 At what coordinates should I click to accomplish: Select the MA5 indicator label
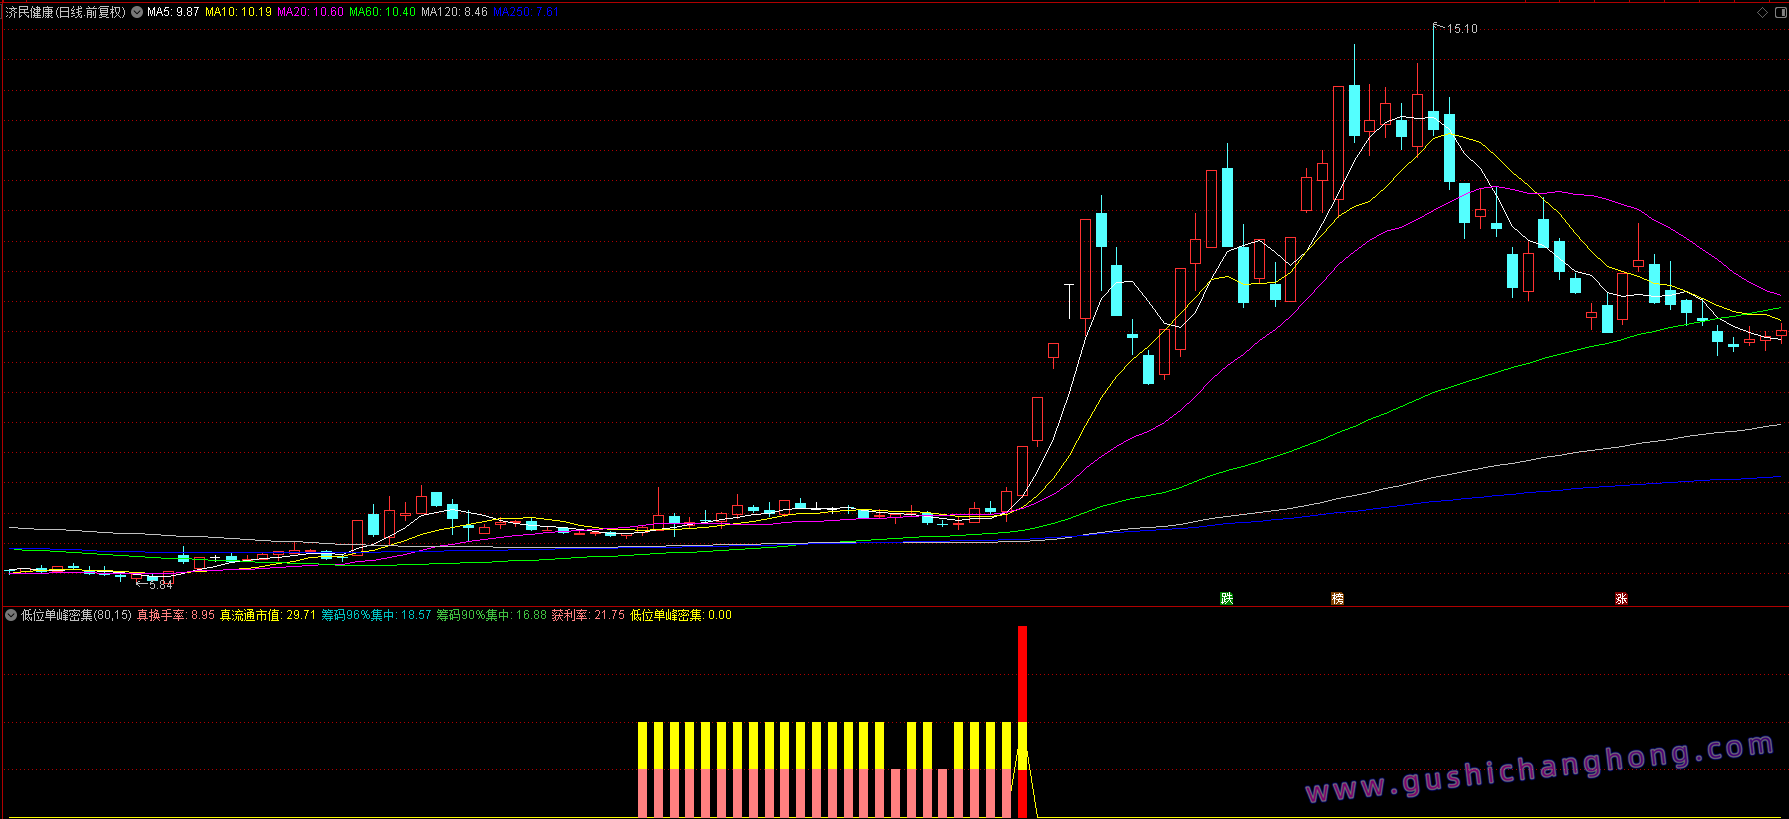coord(173,12)
